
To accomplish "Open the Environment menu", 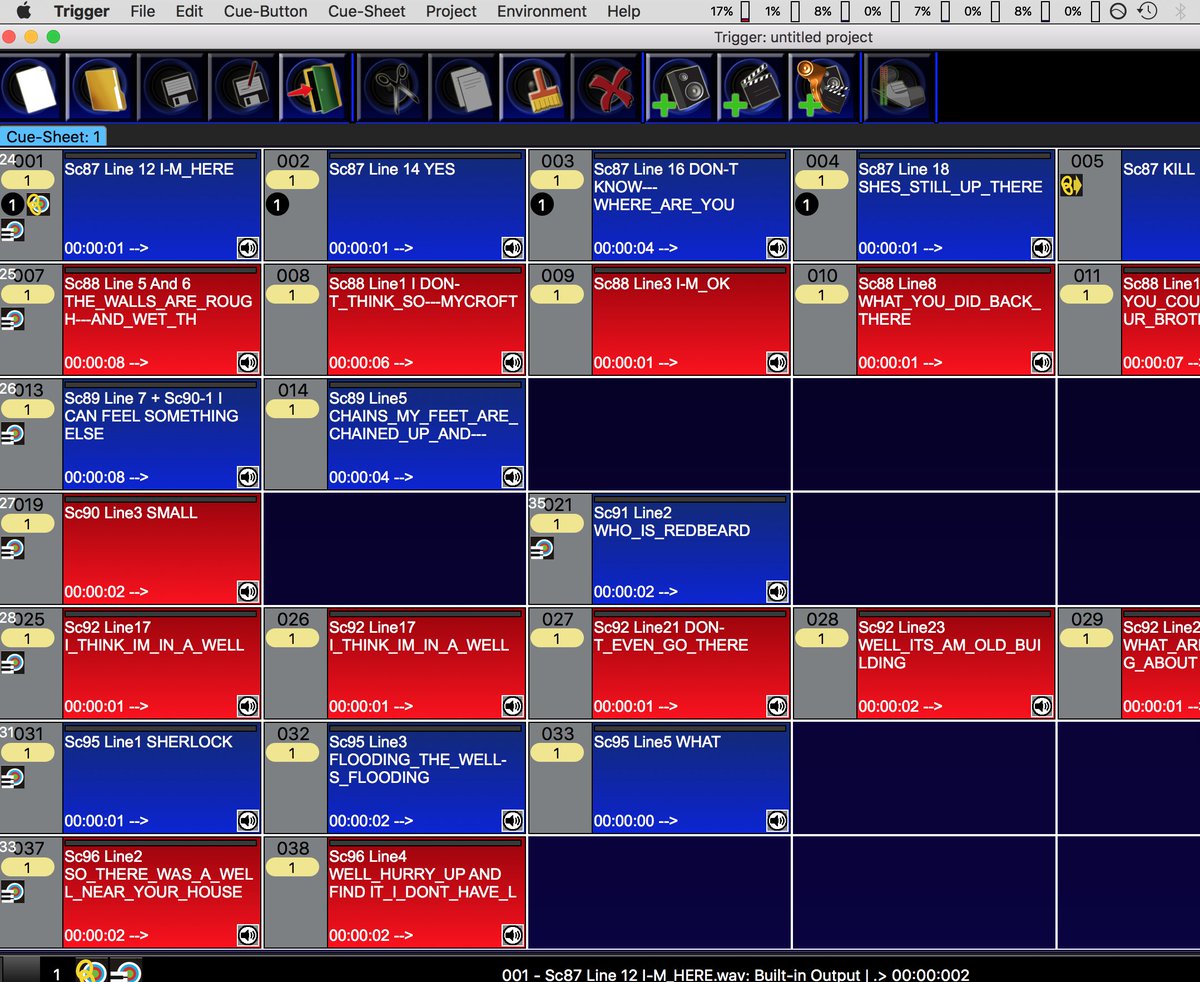I will (x=542, y=11).
